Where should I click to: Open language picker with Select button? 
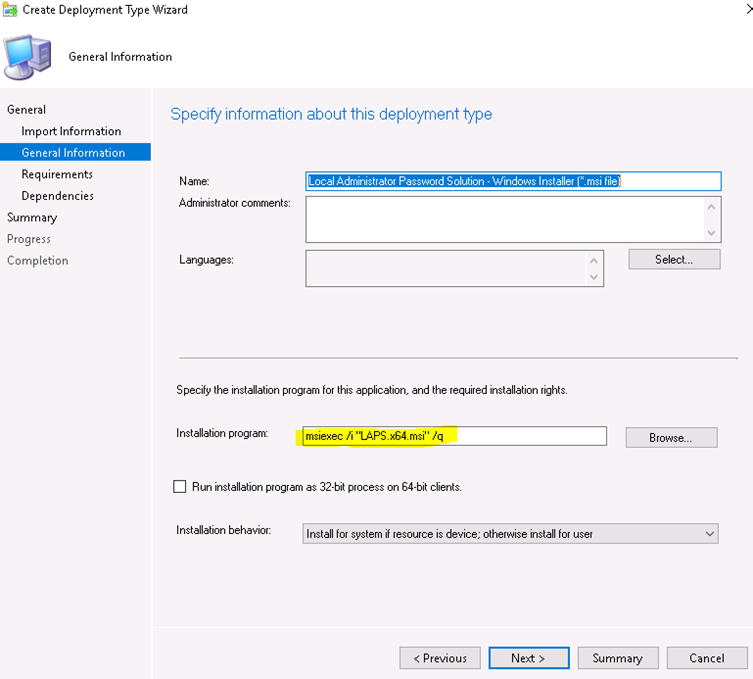(x=674, y=259)
